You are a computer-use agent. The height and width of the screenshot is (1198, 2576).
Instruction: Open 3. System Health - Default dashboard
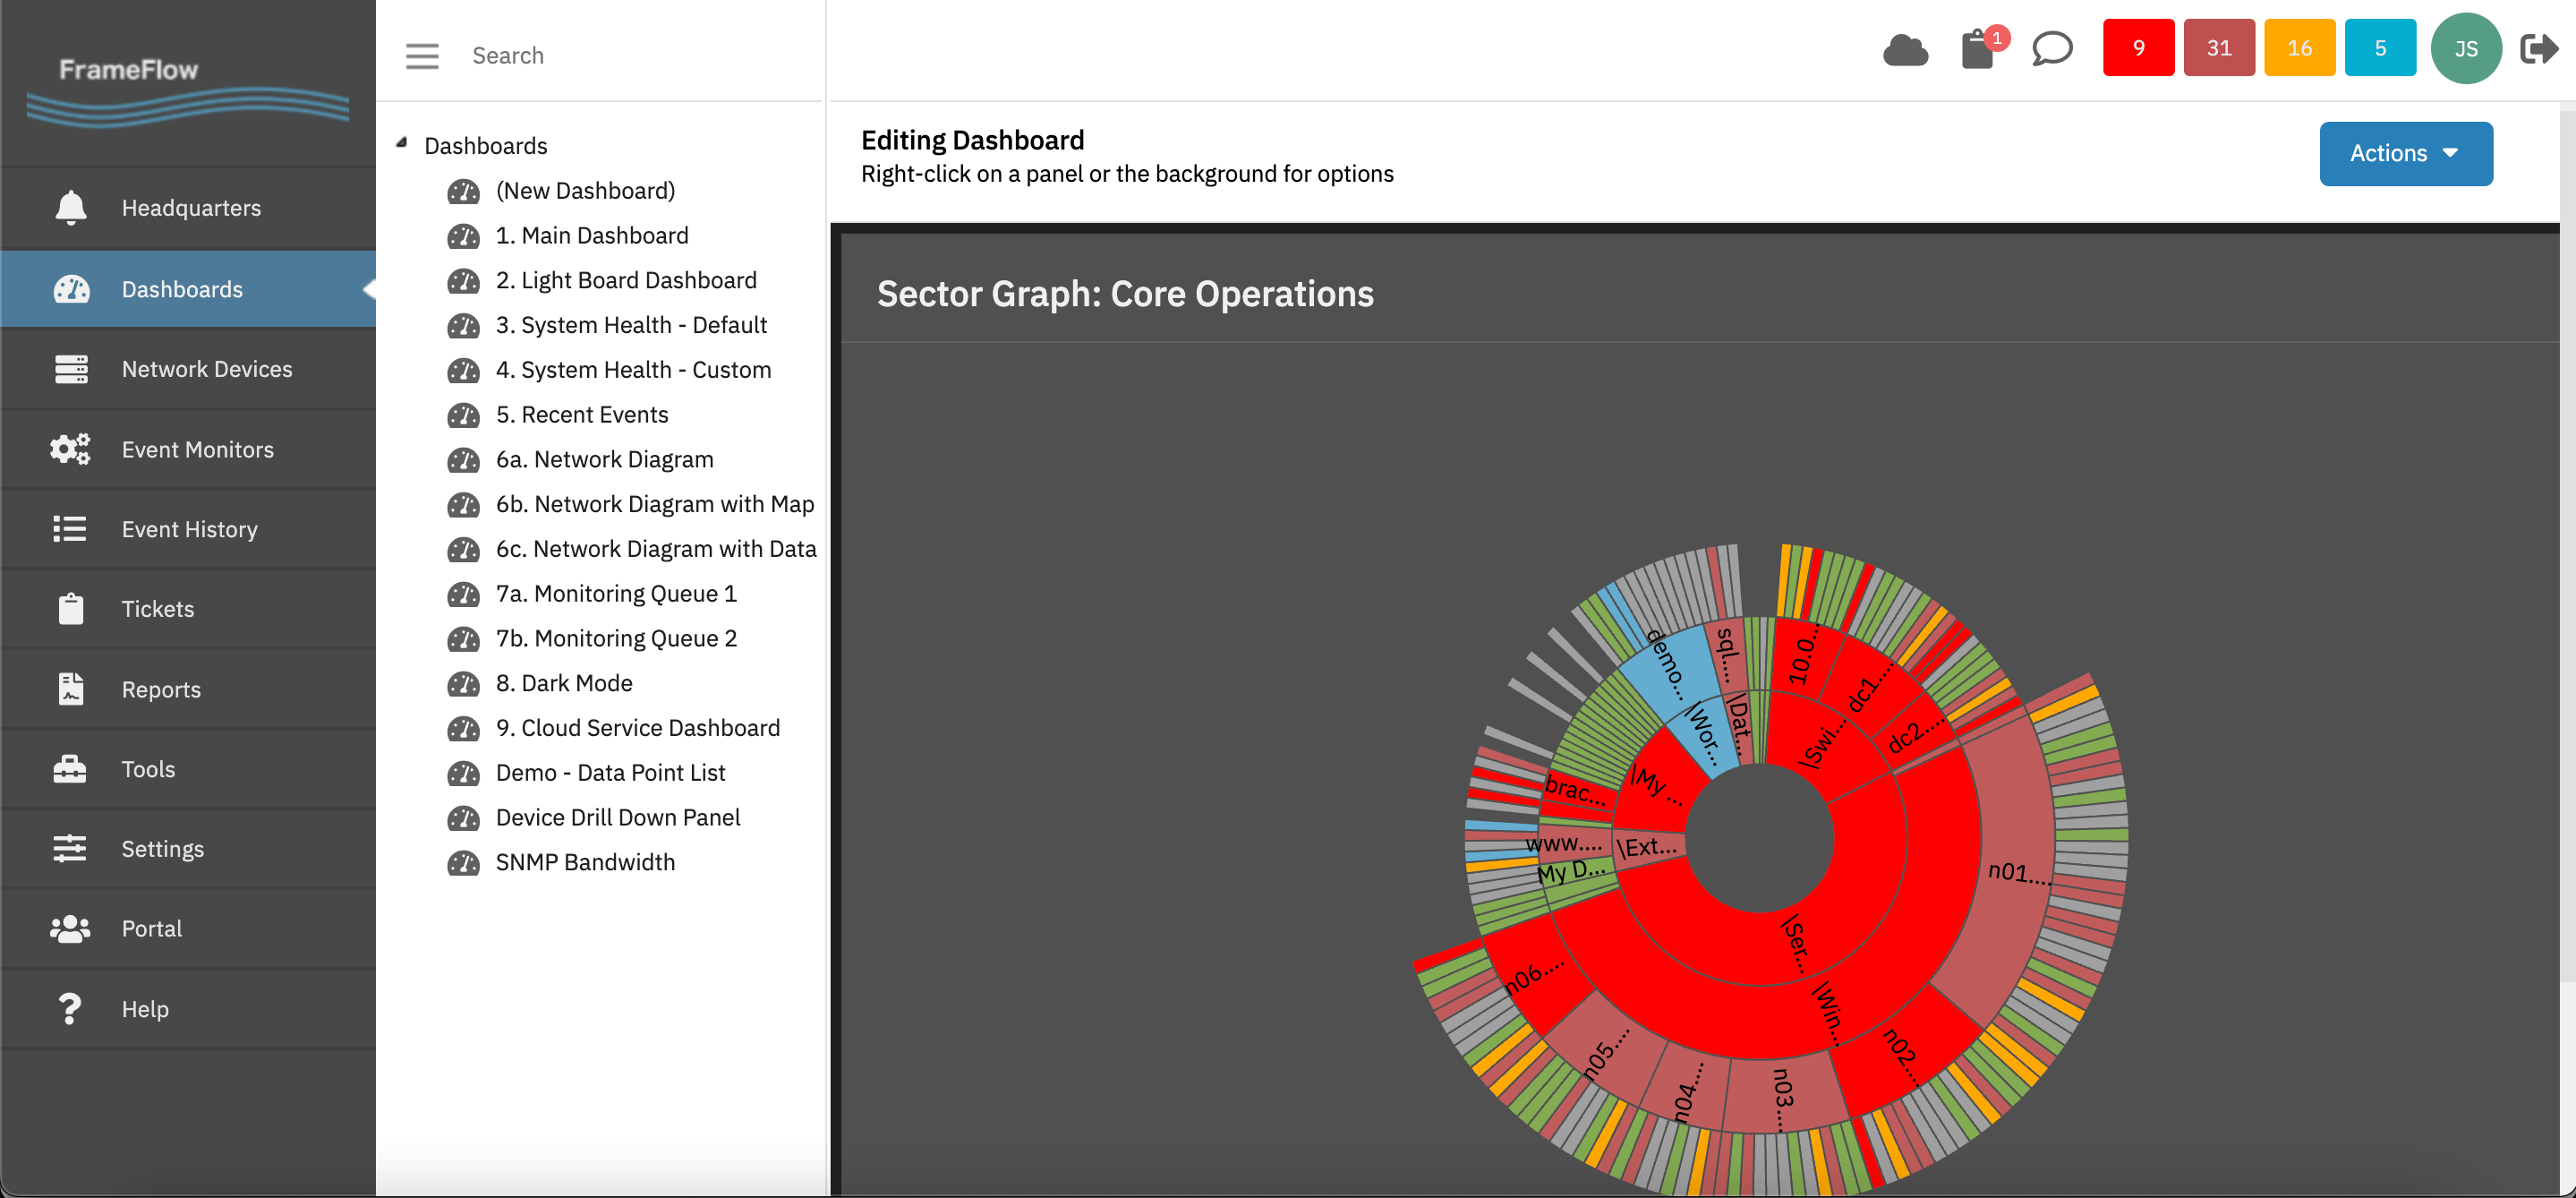coord(631,325)
